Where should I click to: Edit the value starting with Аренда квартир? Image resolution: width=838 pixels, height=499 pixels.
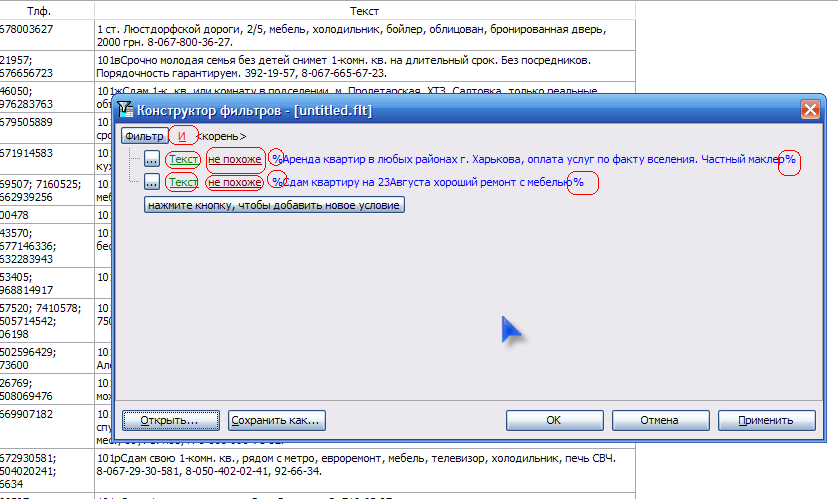[530, 159]
